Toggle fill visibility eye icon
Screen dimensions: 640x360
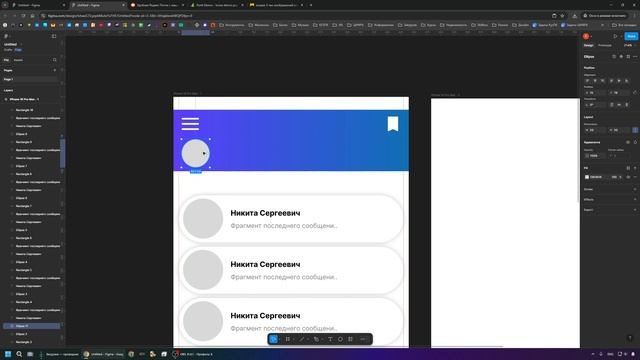click(x=628, y=177)
